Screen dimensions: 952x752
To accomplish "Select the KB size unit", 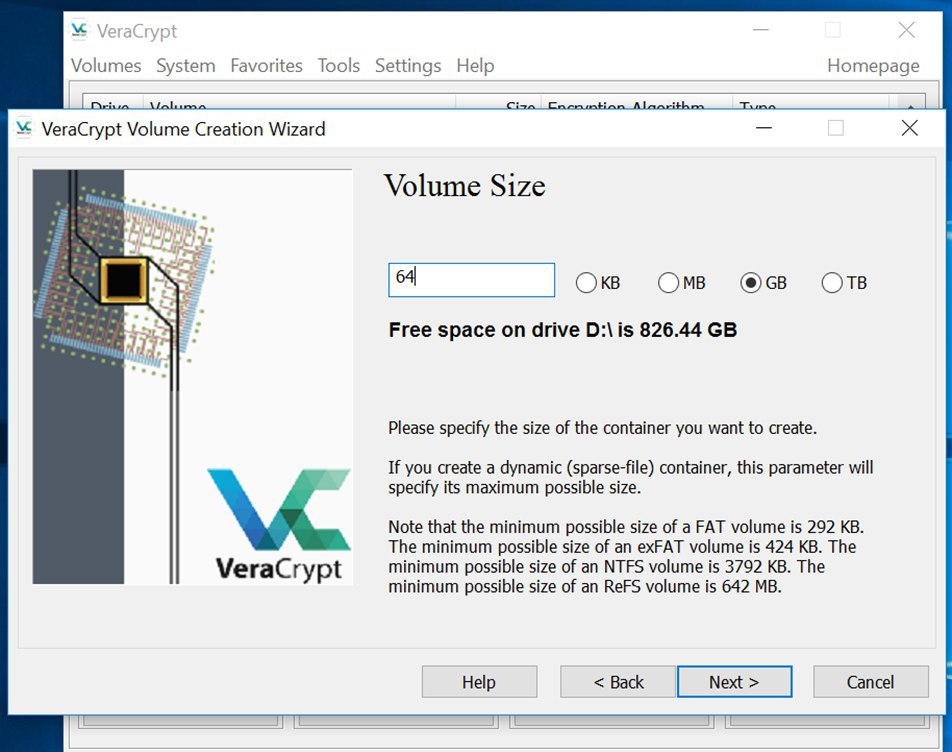I will coord(587,283).
